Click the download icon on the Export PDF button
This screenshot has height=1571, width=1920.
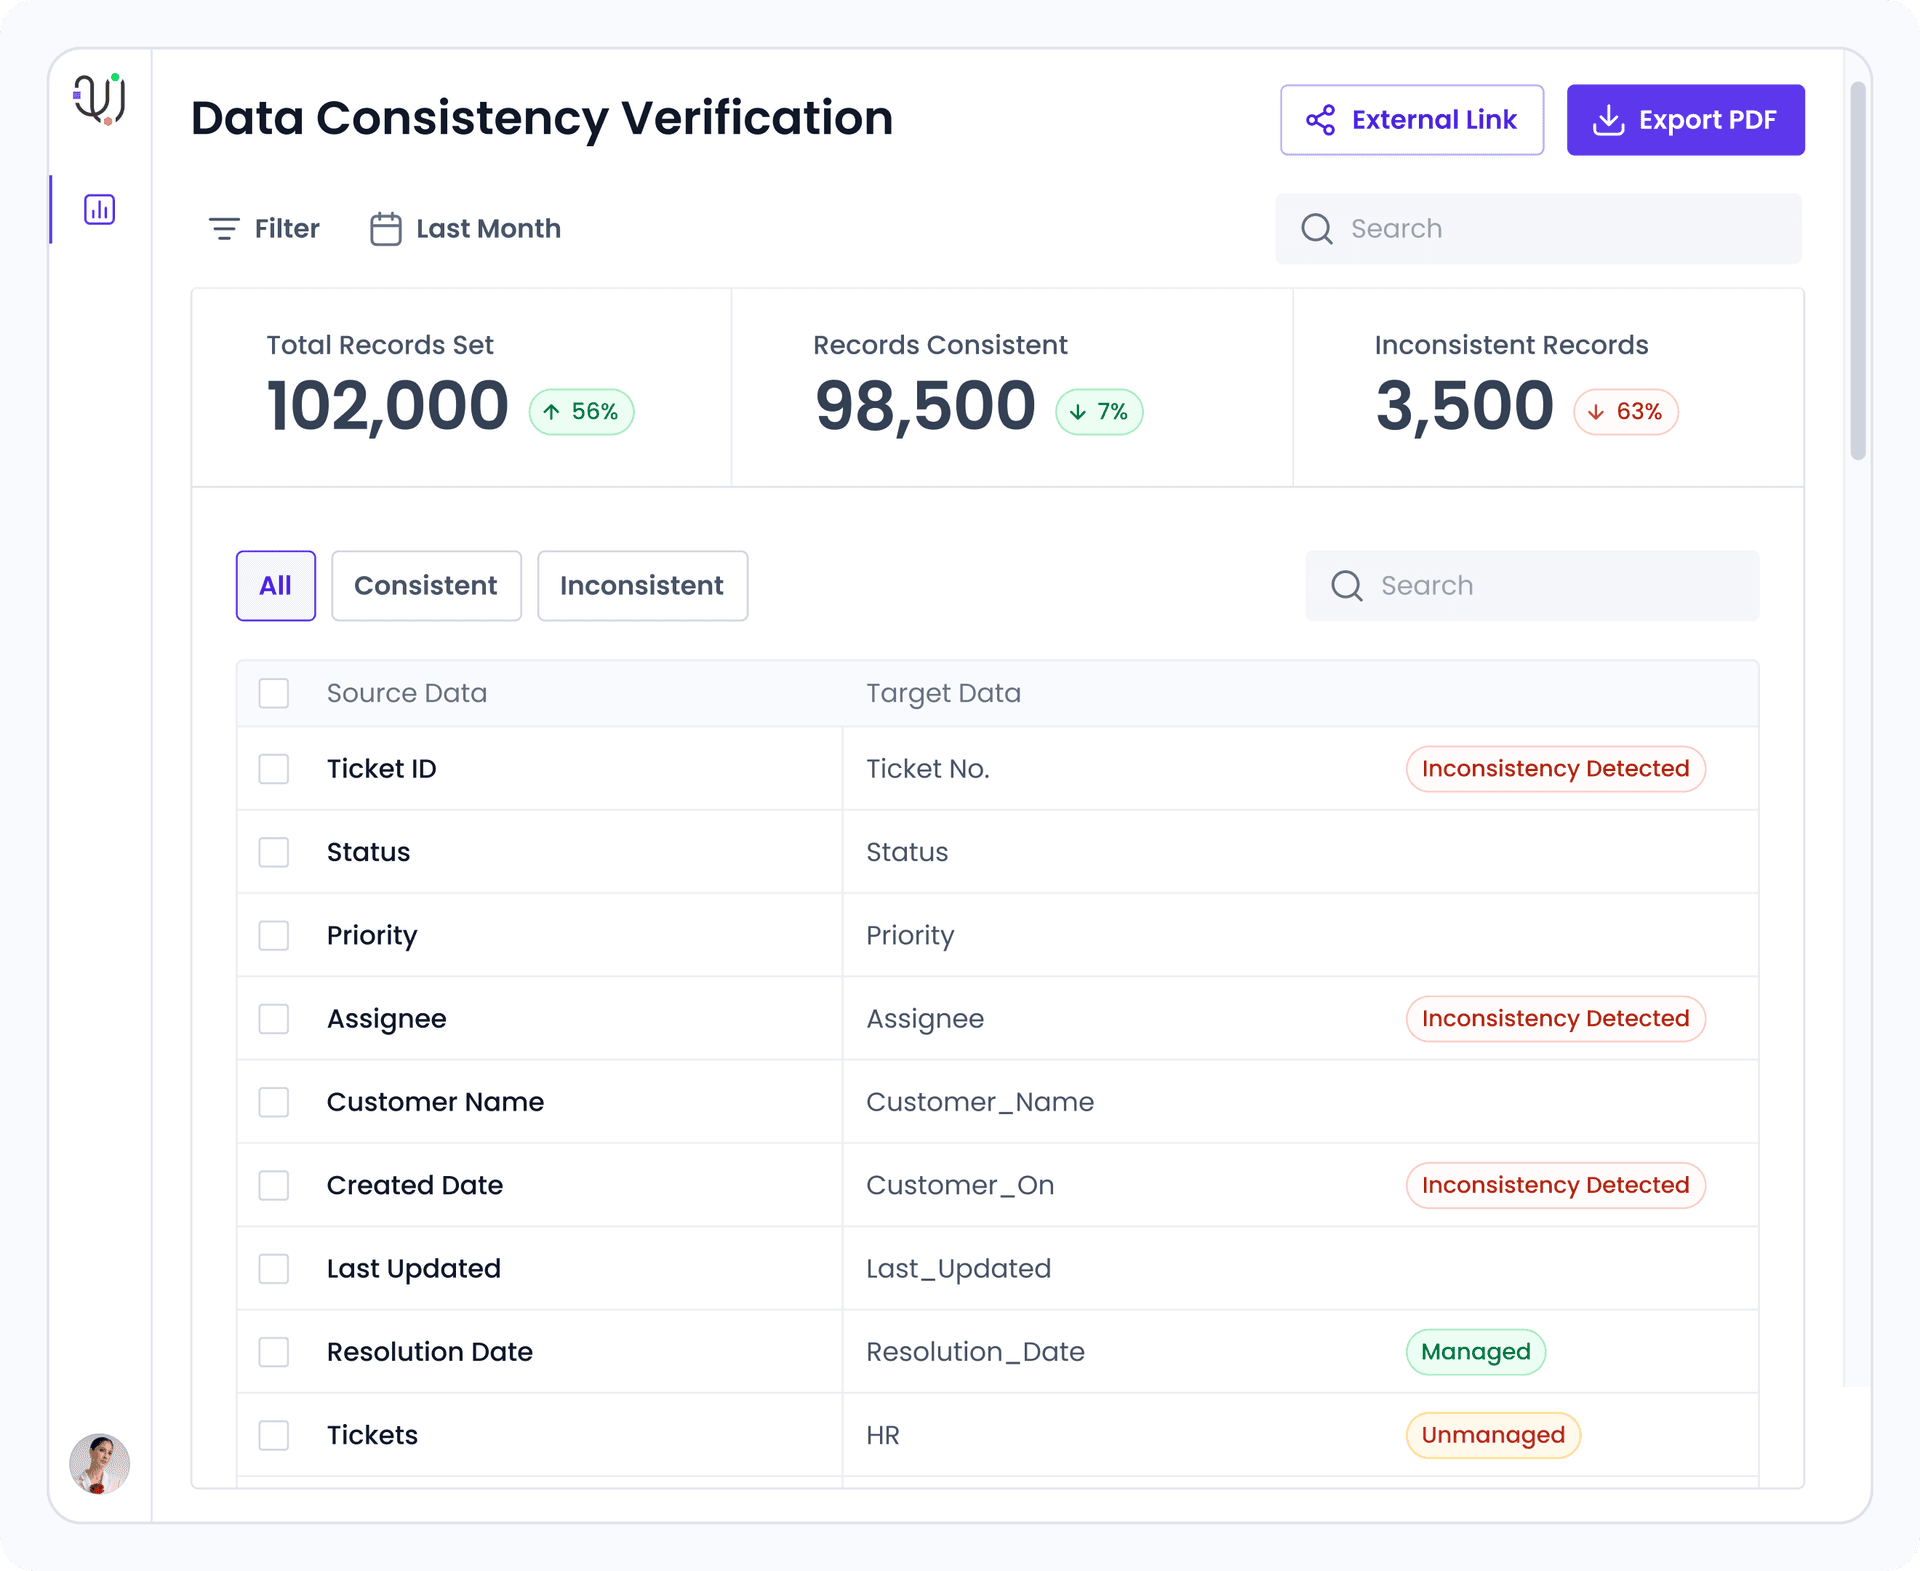coord(1609,119)
